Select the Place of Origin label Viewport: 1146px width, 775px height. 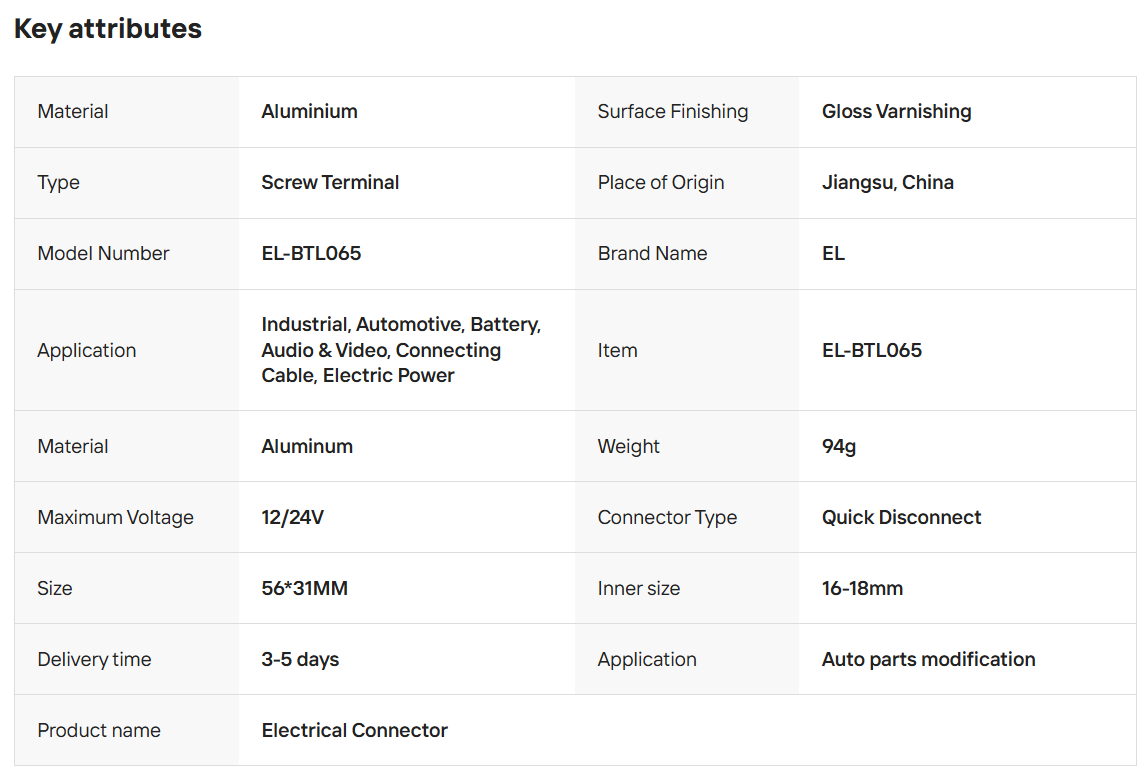tap(660, 183)
